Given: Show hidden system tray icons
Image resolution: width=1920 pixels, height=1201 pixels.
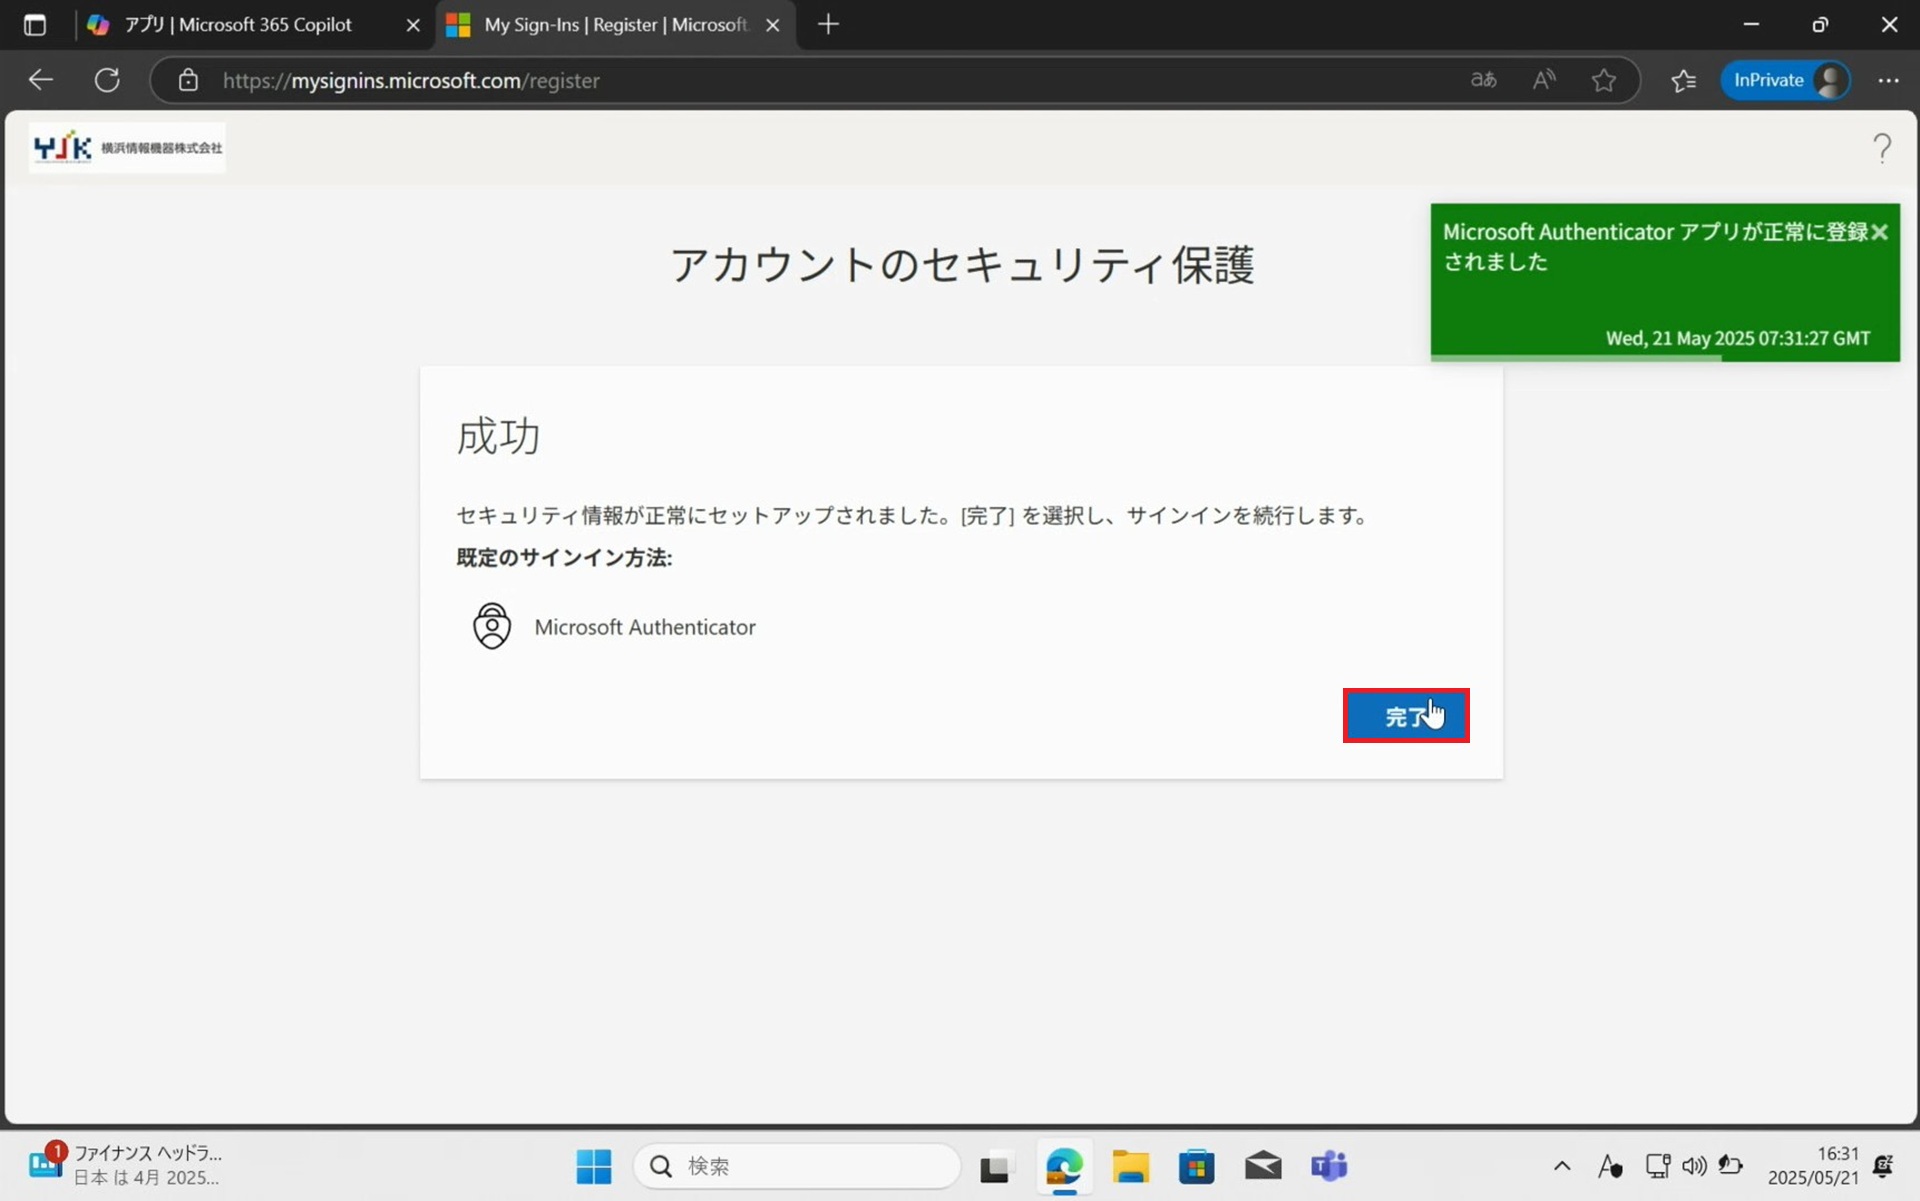Looking at the screenshot, I should point(1562,1166).
